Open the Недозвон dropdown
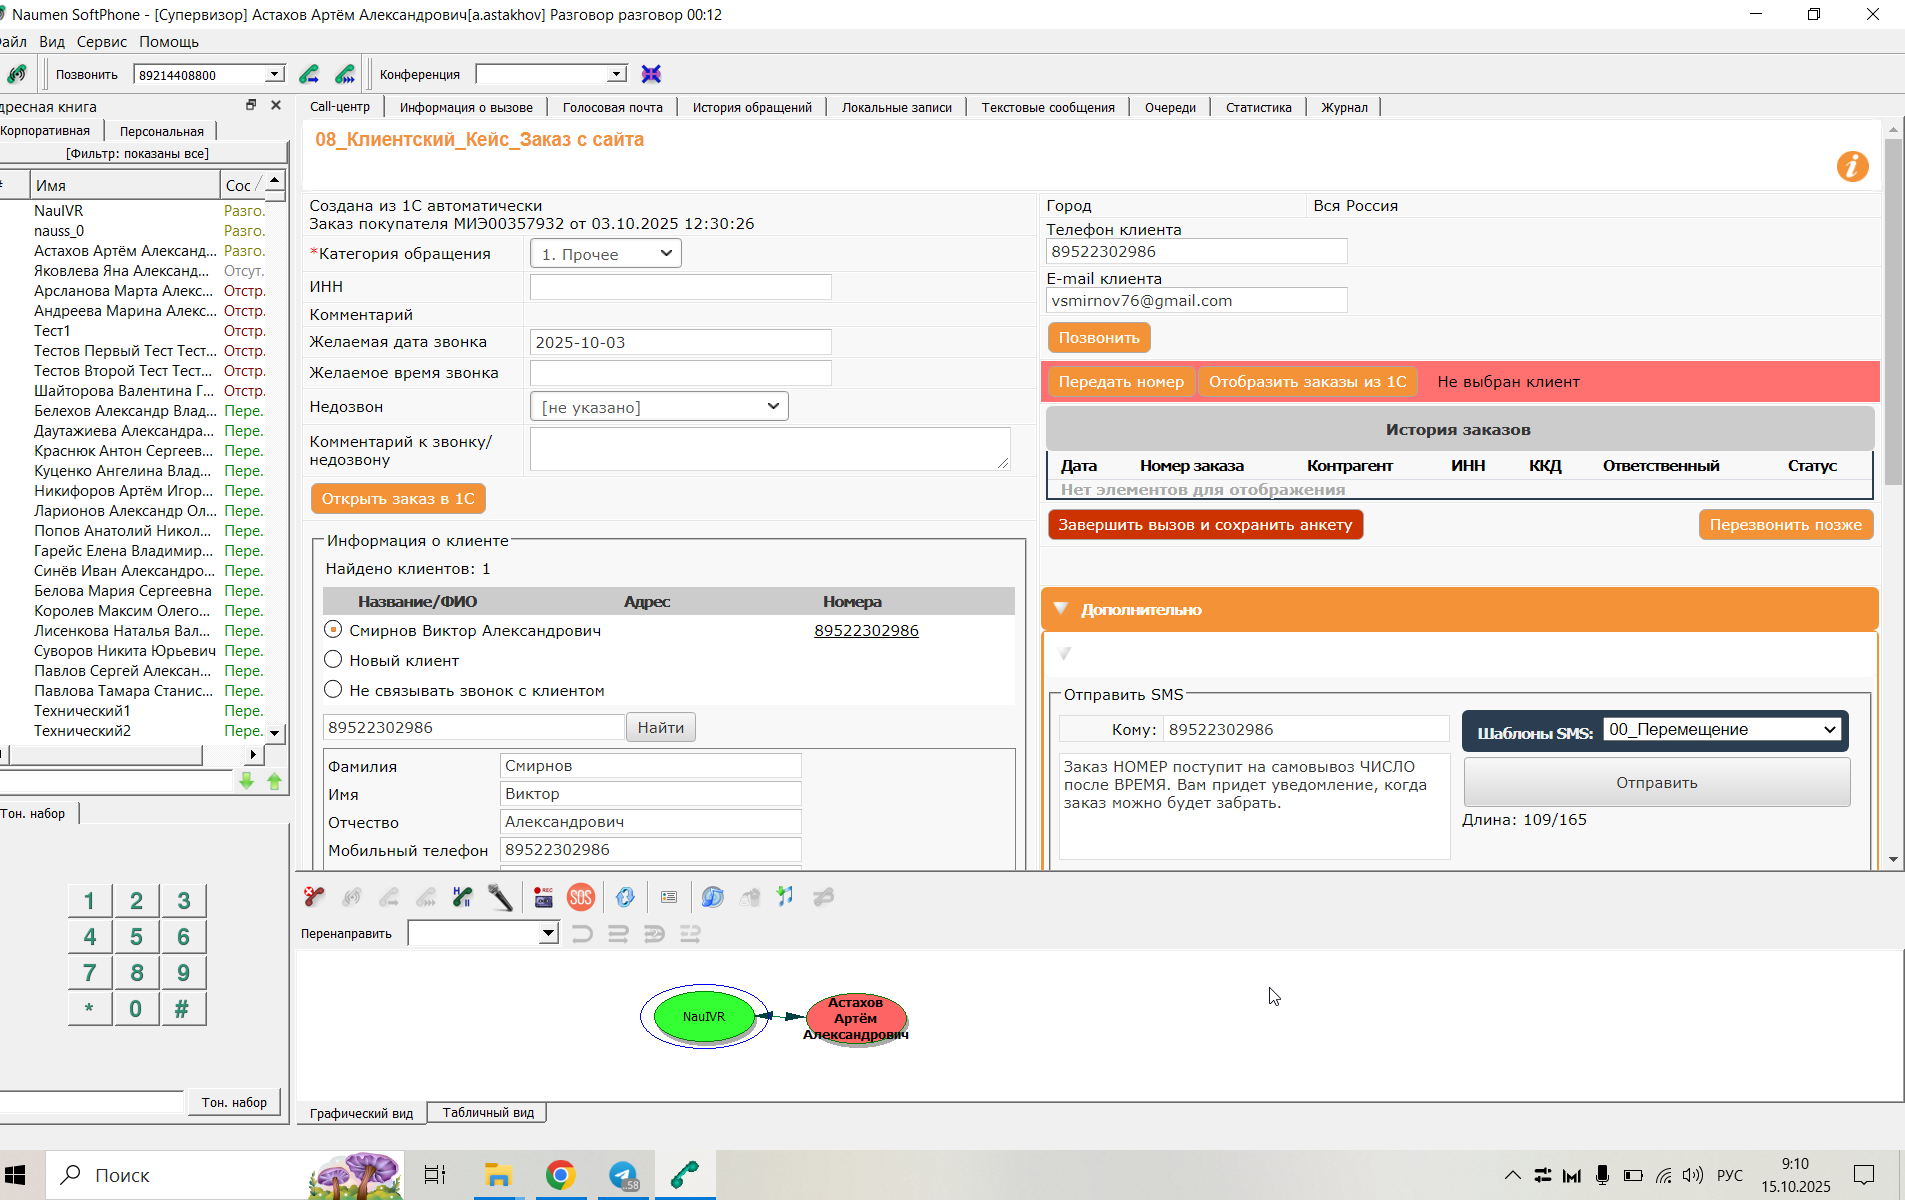 coord(659,407)
